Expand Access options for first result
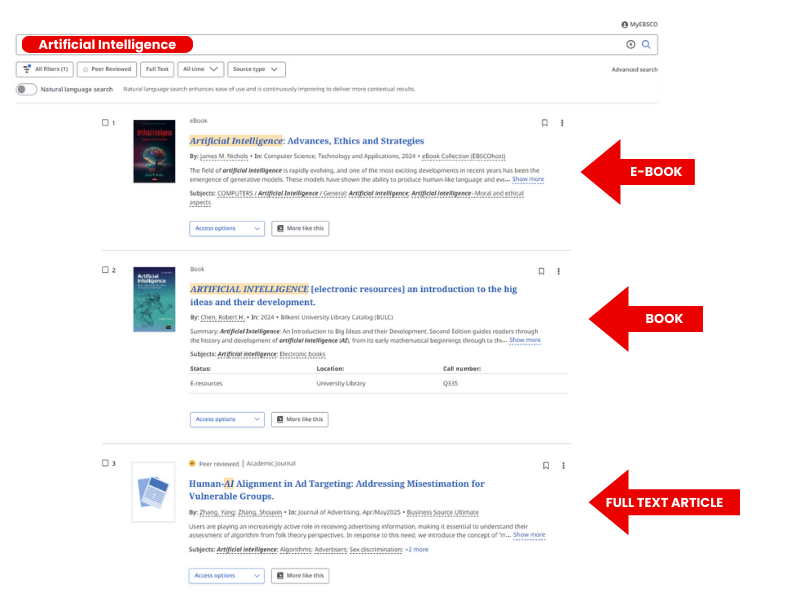 [227, 228]
